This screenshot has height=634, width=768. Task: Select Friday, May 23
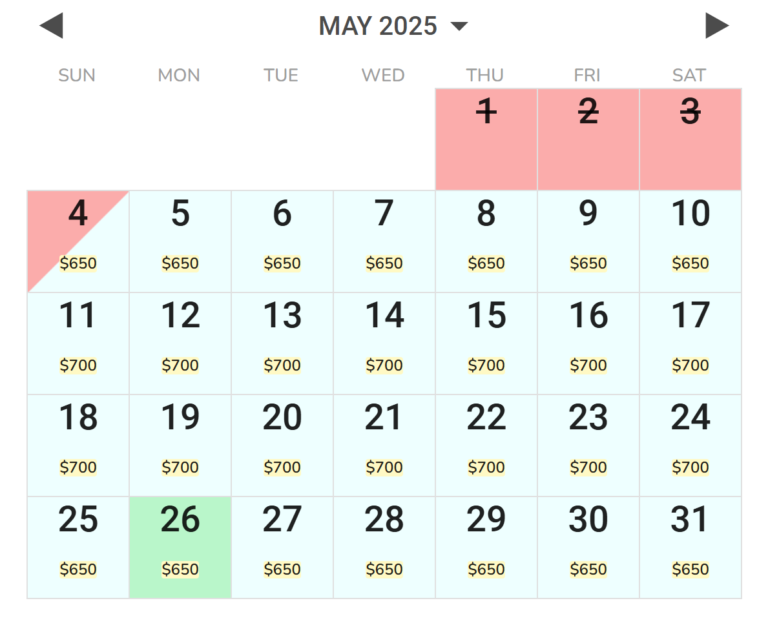click(588, 444)
